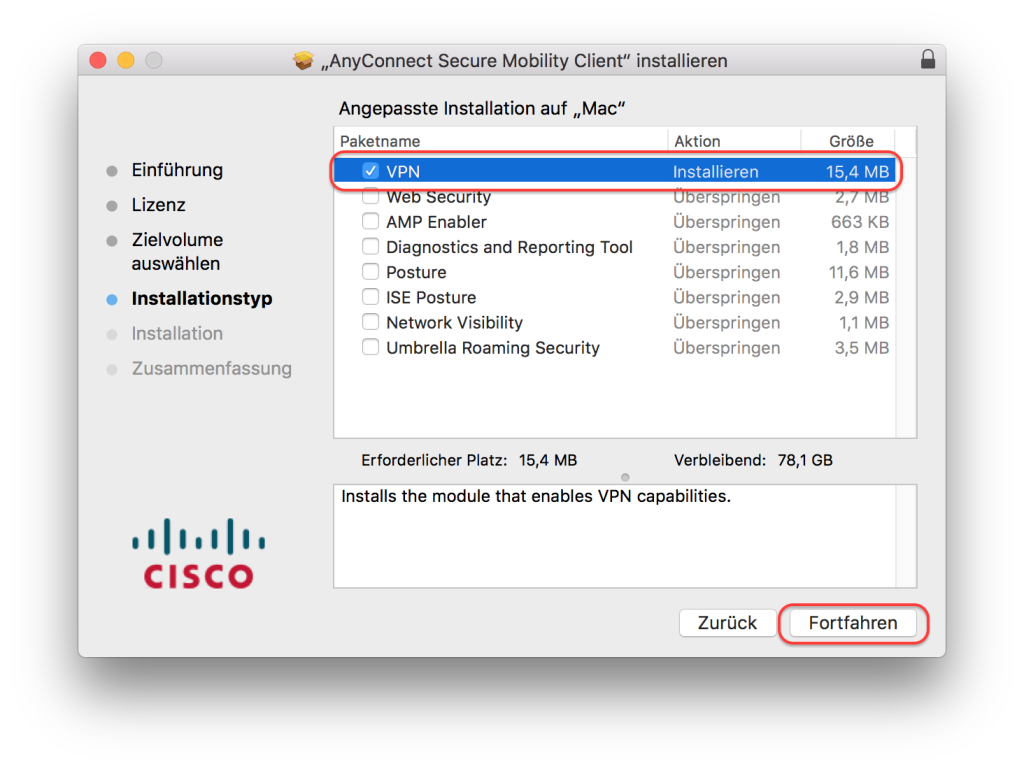Image resolution: width=1024 pixels, height=769 pixels.
Task: Click the yellow minimize window button
Action: 126,60
